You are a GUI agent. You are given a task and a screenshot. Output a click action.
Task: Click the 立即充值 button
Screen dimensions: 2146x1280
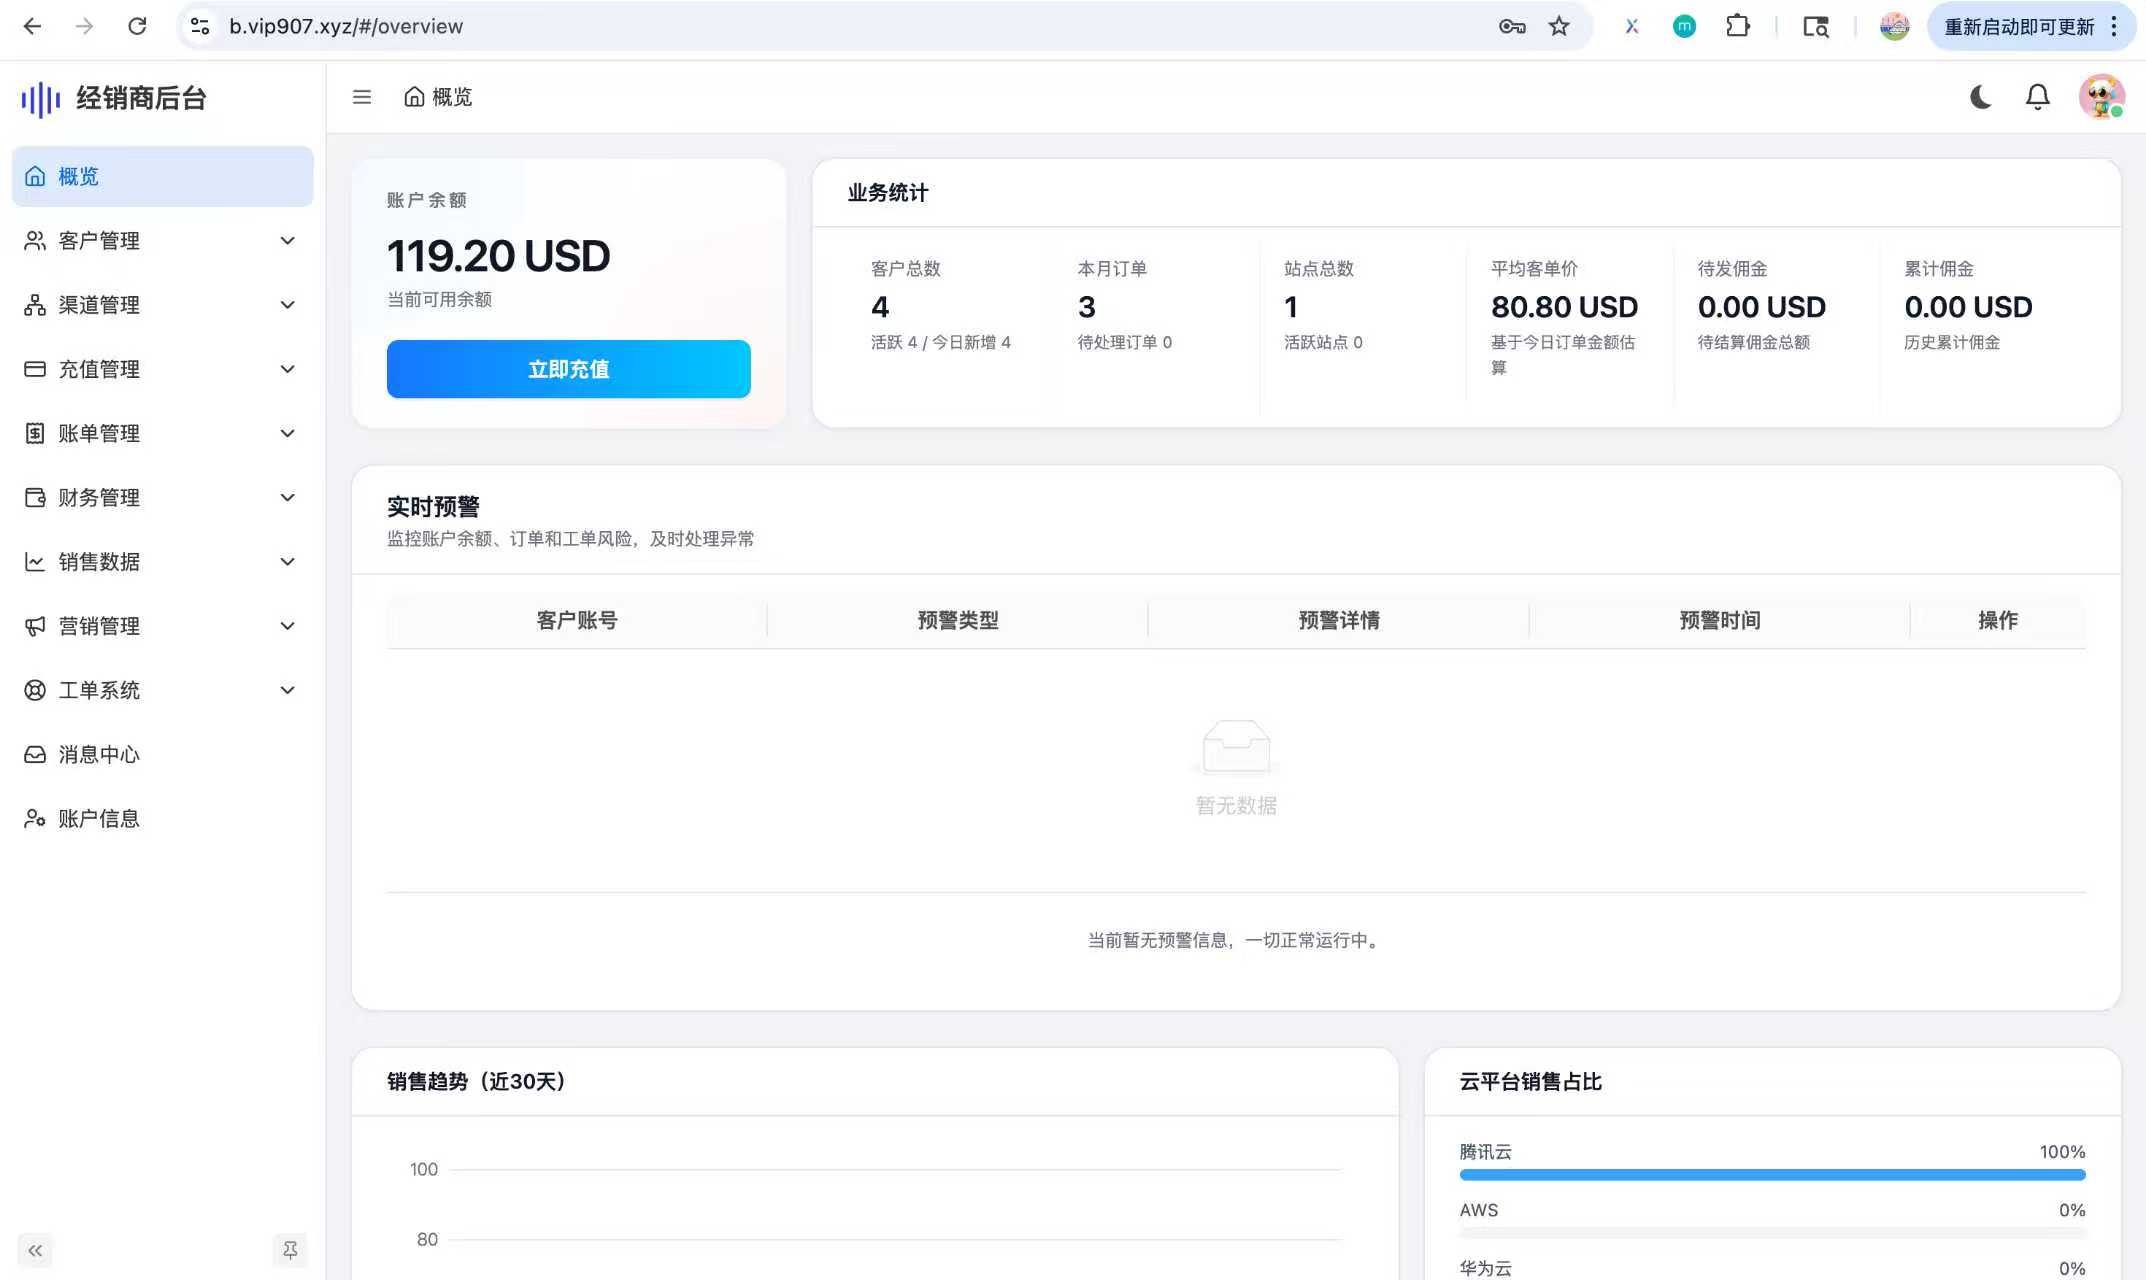coord(568,369)
